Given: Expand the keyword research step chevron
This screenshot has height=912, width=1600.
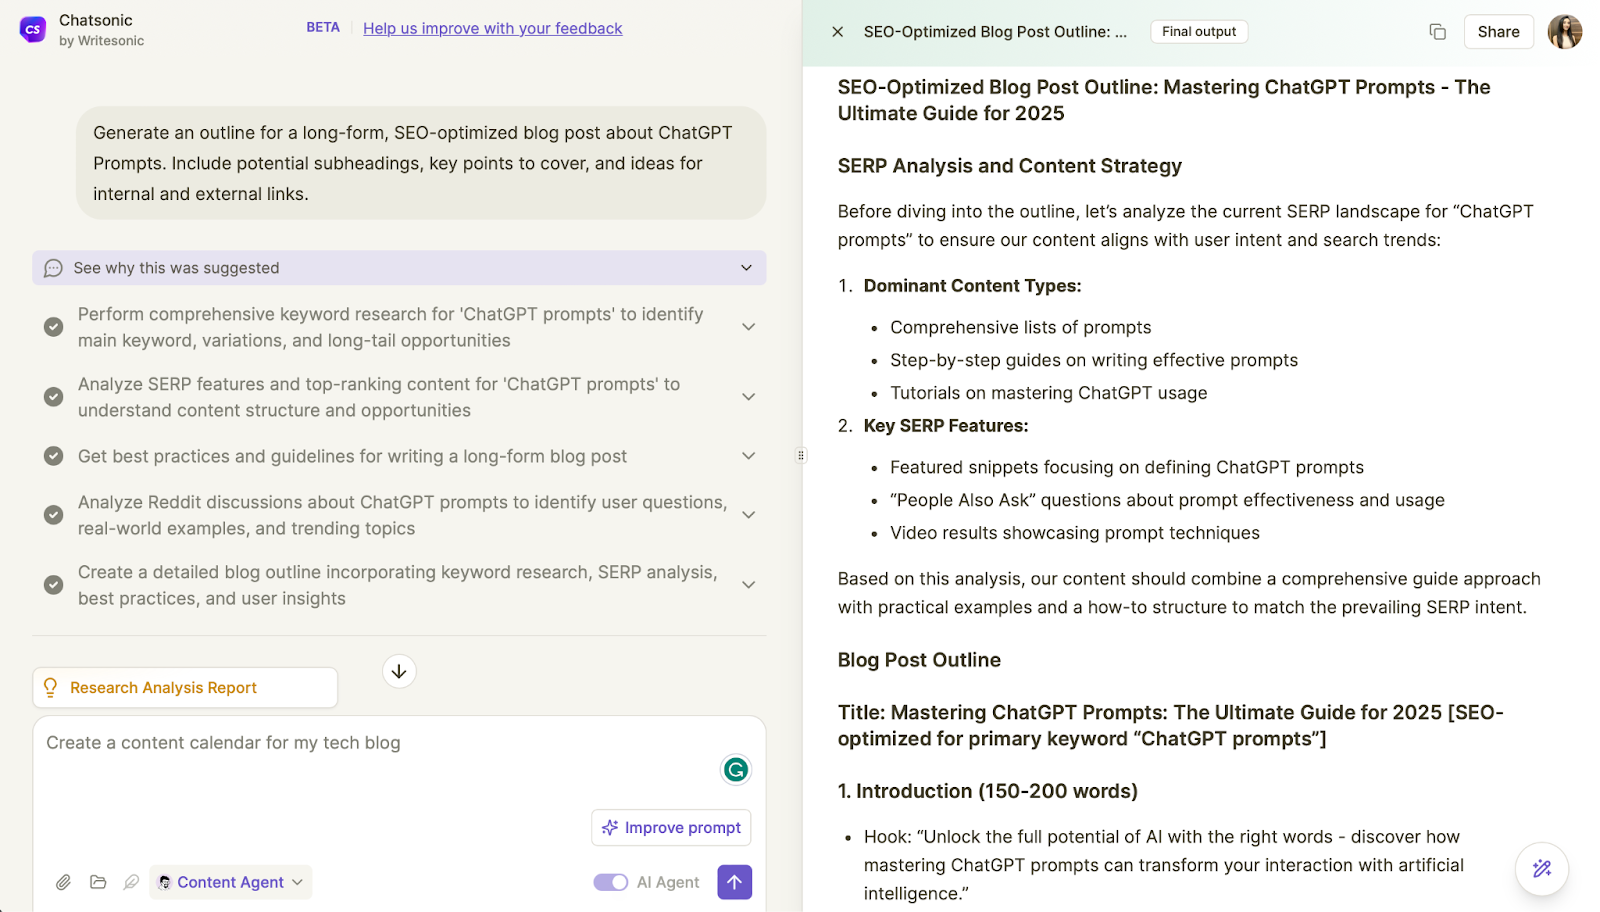Looking at the screenshot, I should [x=748, y=327].
